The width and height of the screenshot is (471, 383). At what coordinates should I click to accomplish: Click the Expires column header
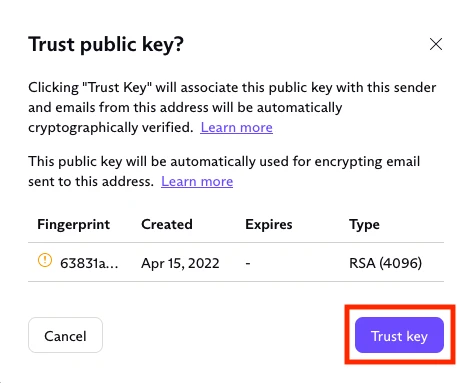pos(269,224)
